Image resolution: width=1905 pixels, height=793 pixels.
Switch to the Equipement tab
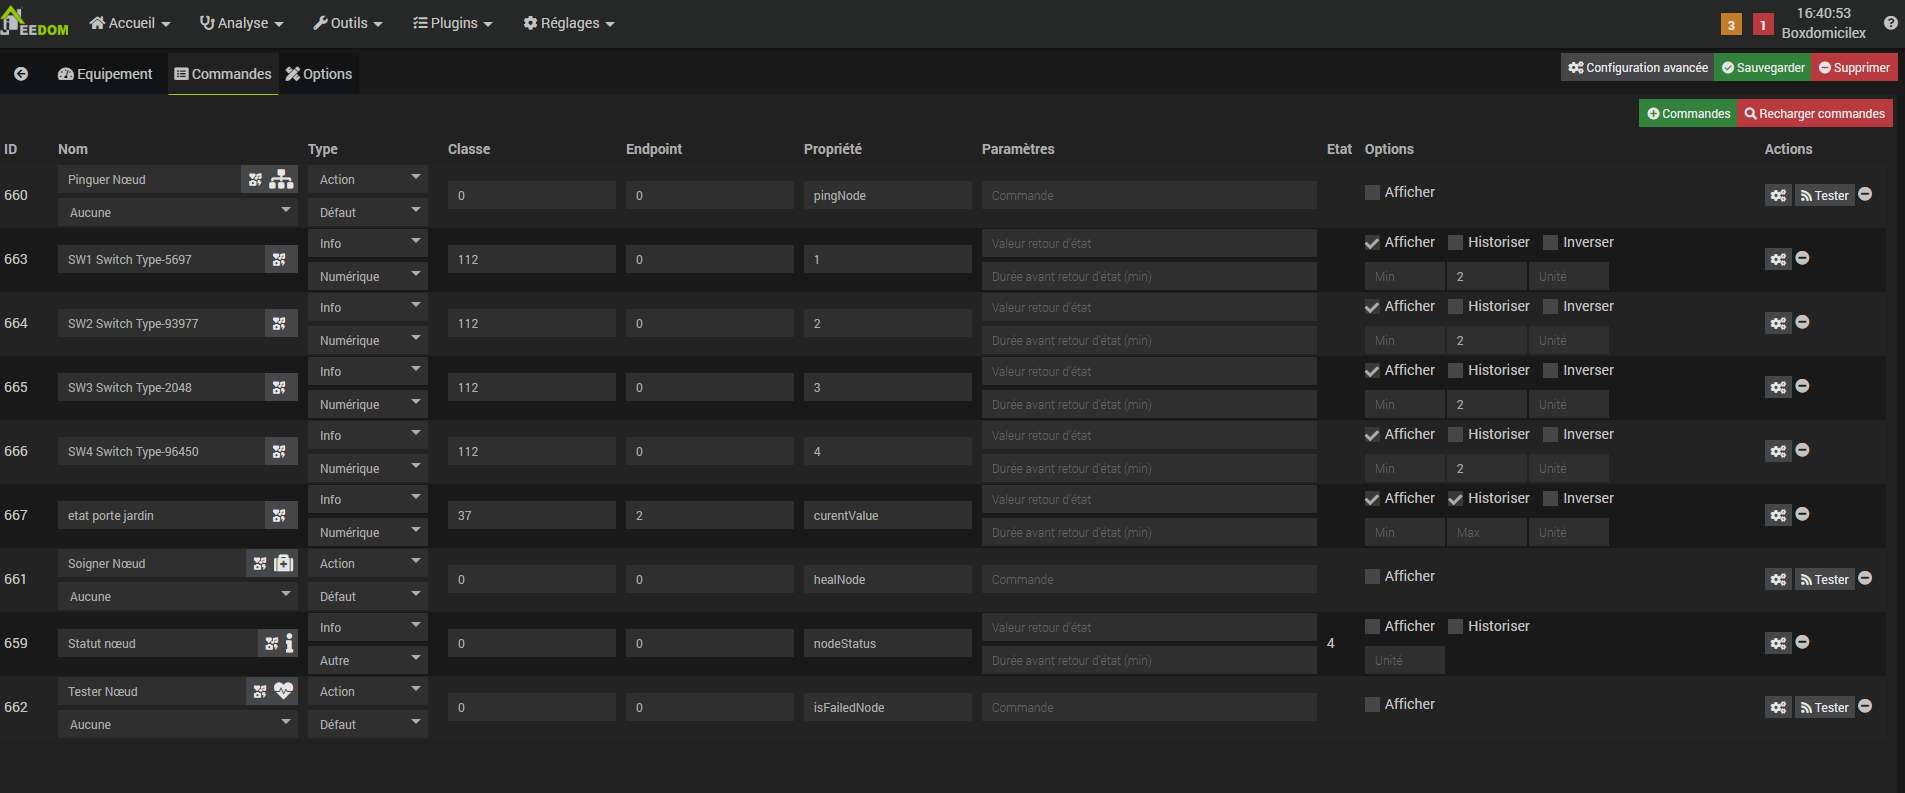point(105,74)
